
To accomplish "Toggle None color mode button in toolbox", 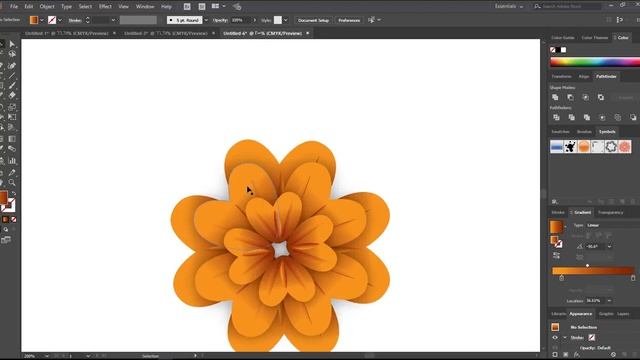I will pyautogui.click(x=13, y=220).
